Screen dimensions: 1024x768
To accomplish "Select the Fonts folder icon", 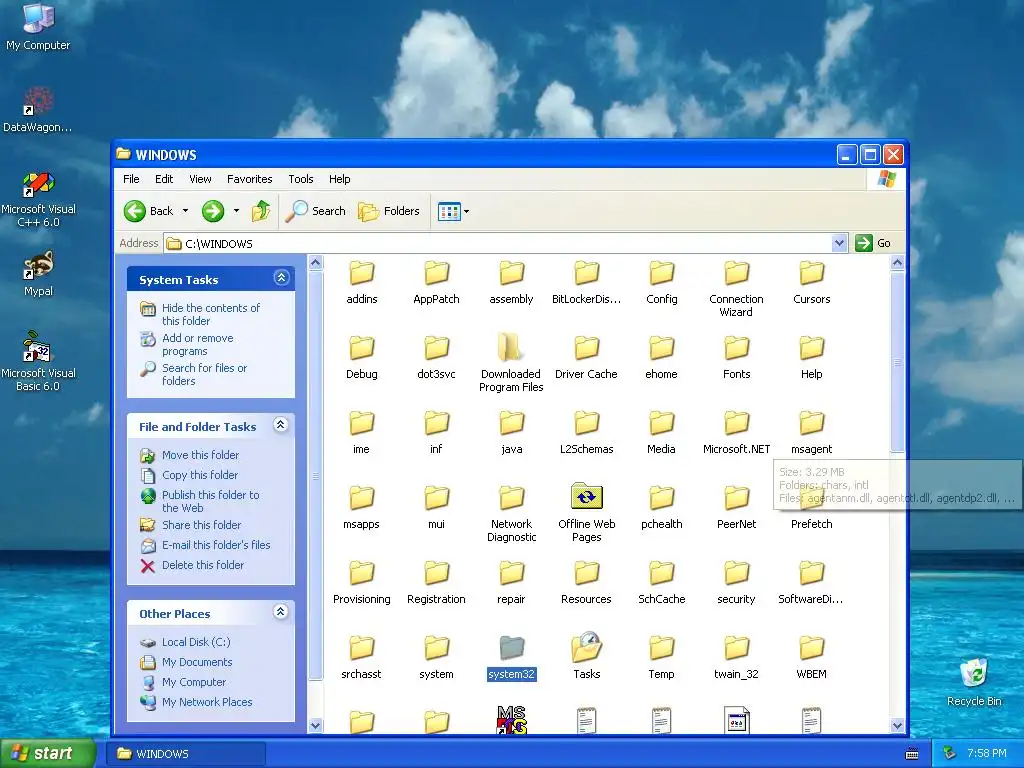I will click(x=737, y=348).
